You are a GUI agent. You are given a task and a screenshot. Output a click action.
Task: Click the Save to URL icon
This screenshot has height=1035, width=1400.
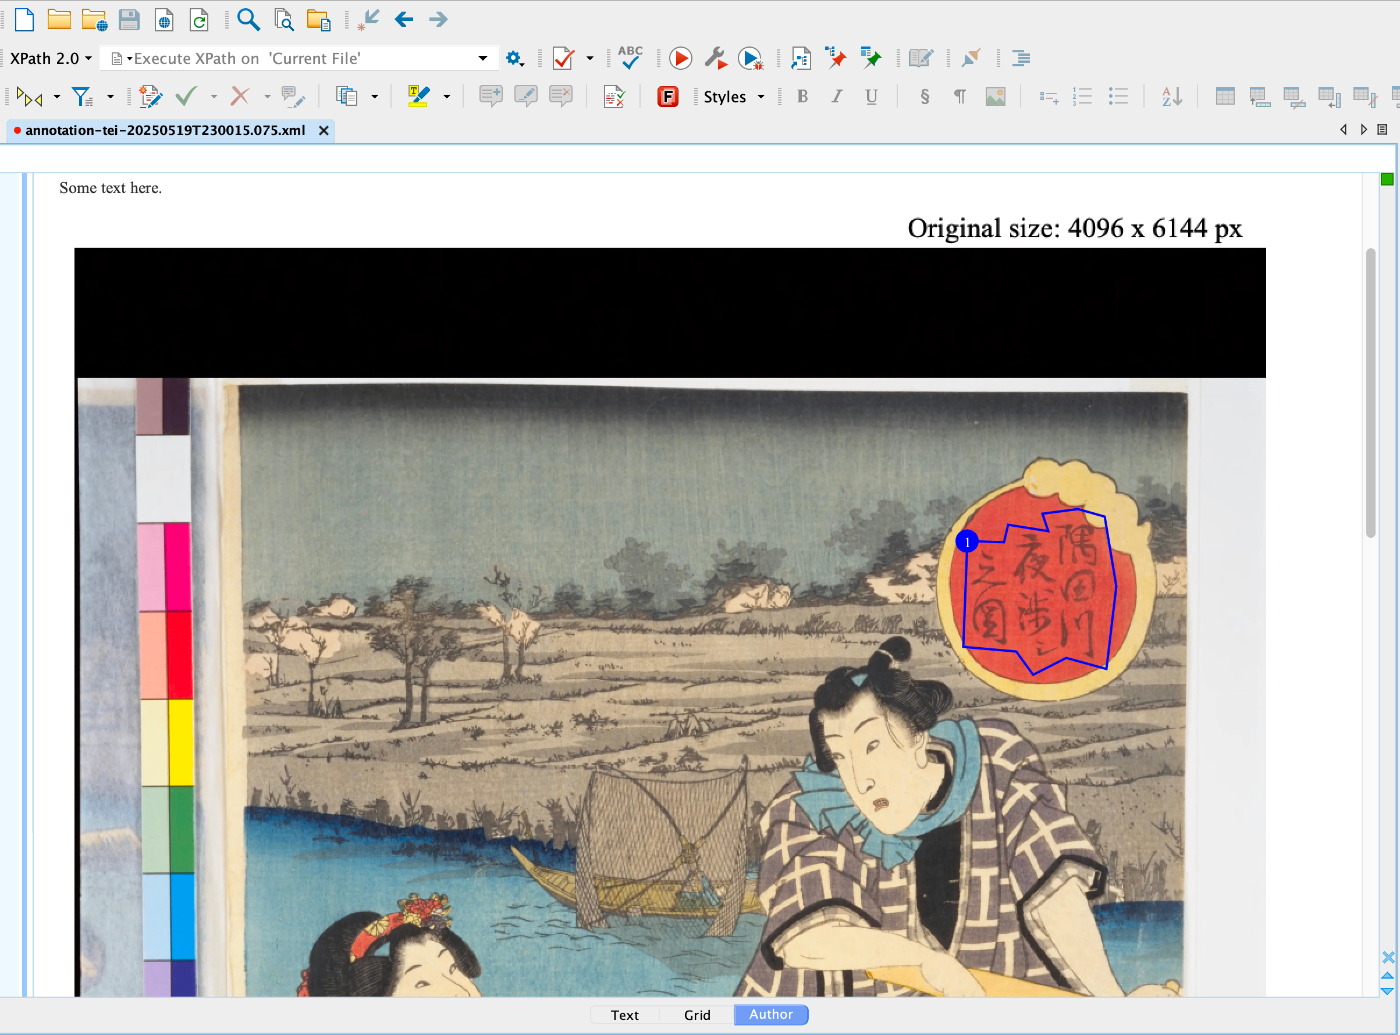(164, 19)
